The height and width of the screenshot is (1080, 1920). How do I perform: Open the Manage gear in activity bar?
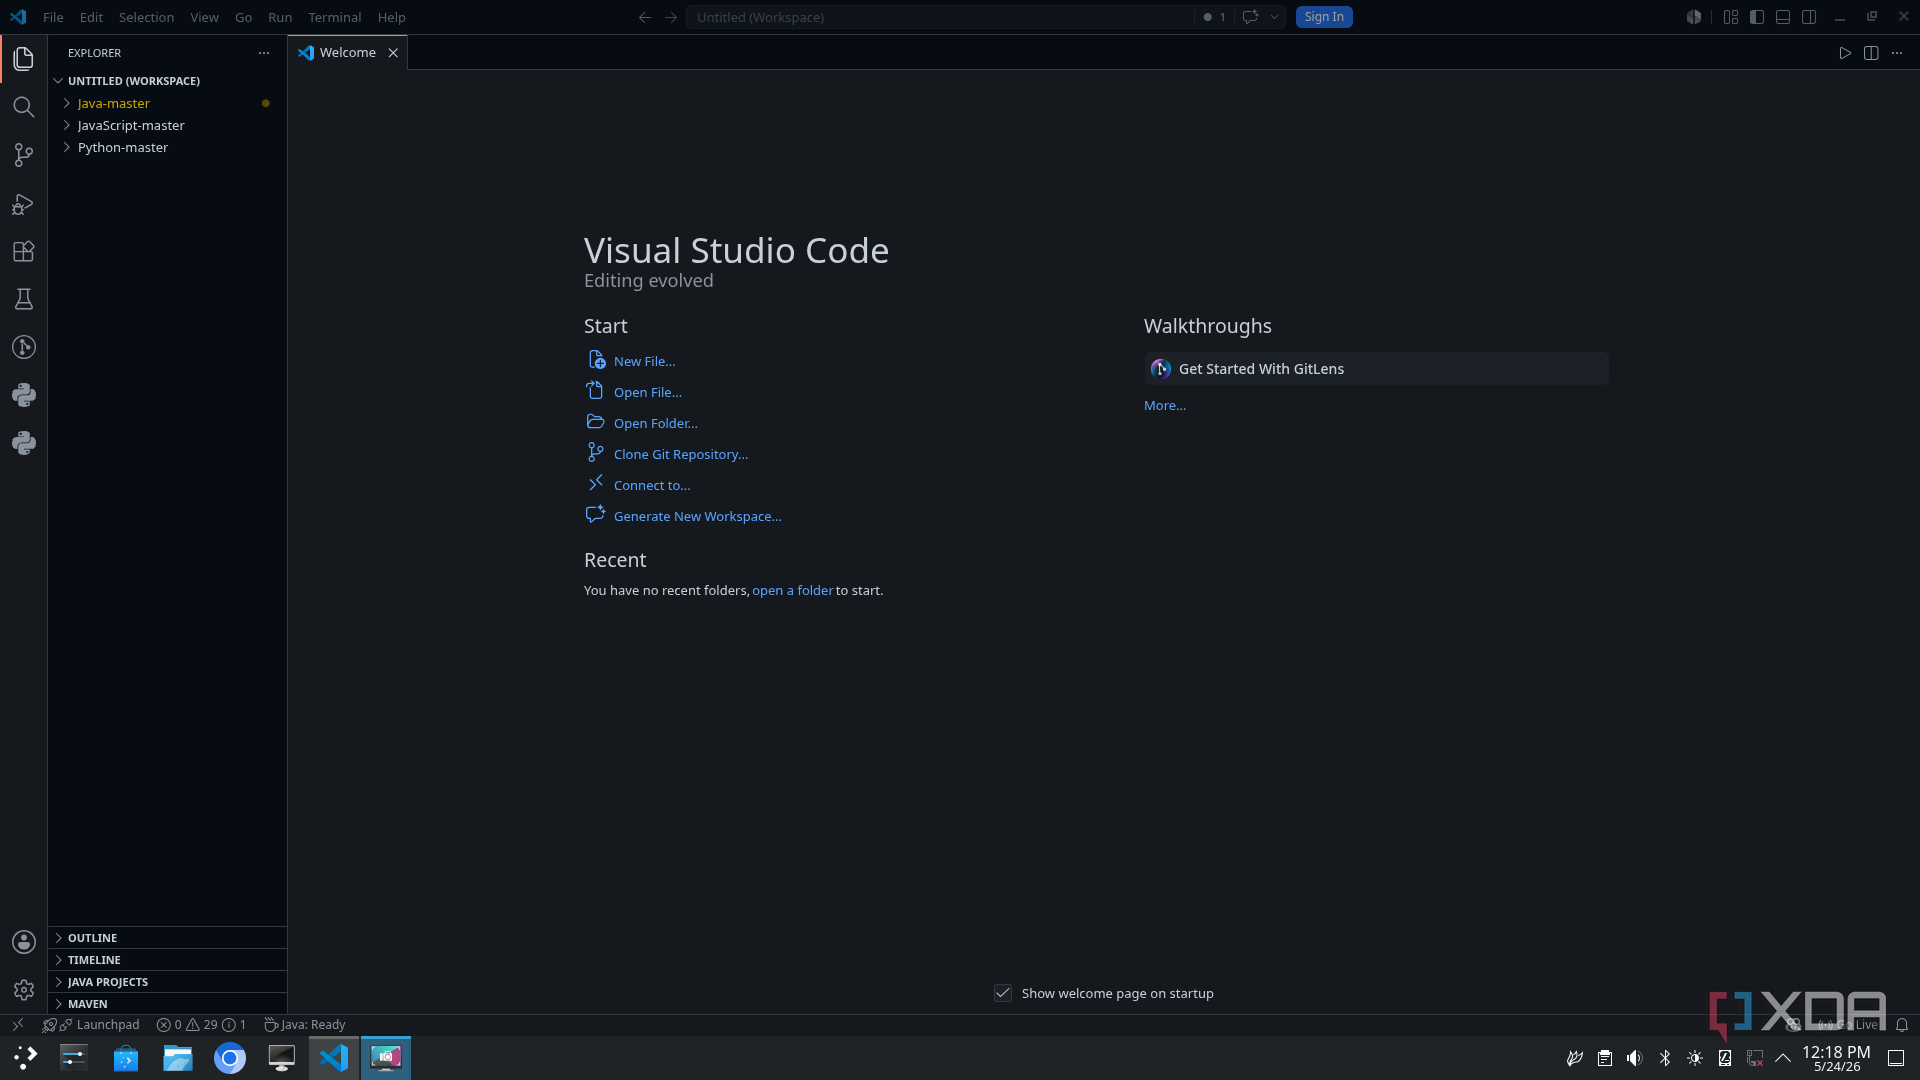click(23, 990)
